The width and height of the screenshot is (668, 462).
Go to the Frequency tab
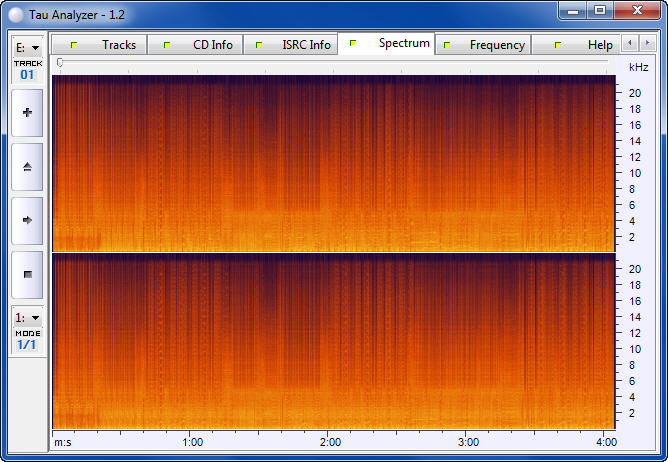[483, 45]
